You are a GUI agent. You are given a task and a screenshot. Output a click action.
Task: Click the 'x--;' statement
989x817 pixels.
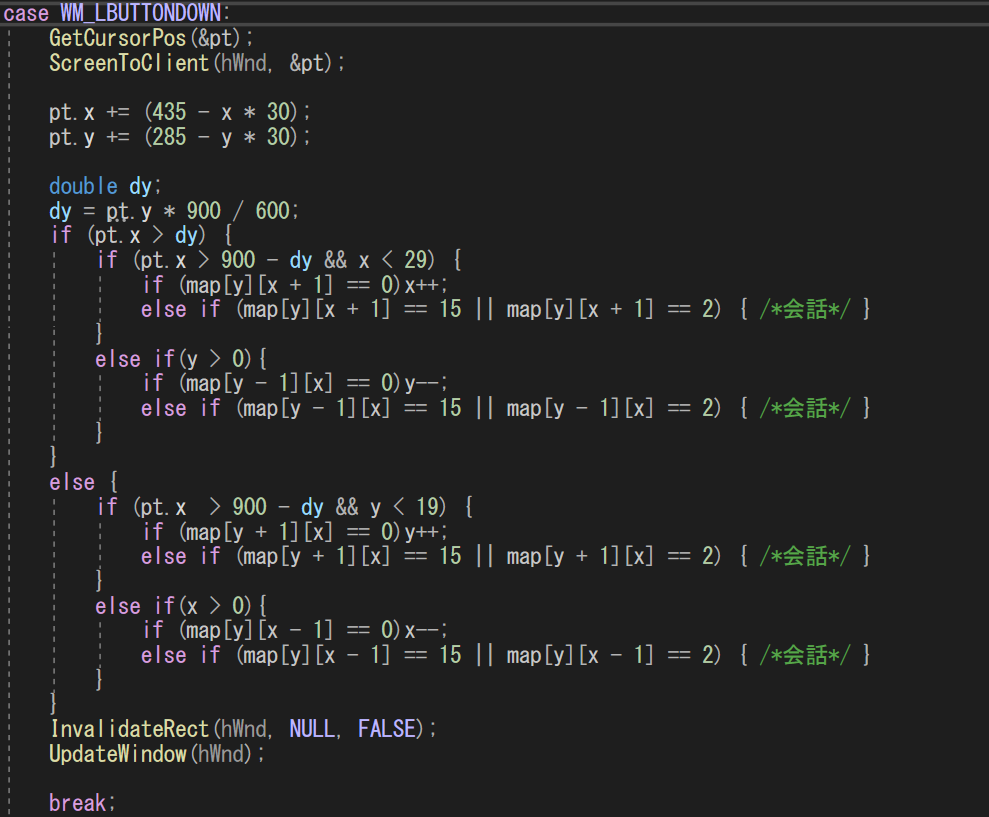tap(426, 631)
